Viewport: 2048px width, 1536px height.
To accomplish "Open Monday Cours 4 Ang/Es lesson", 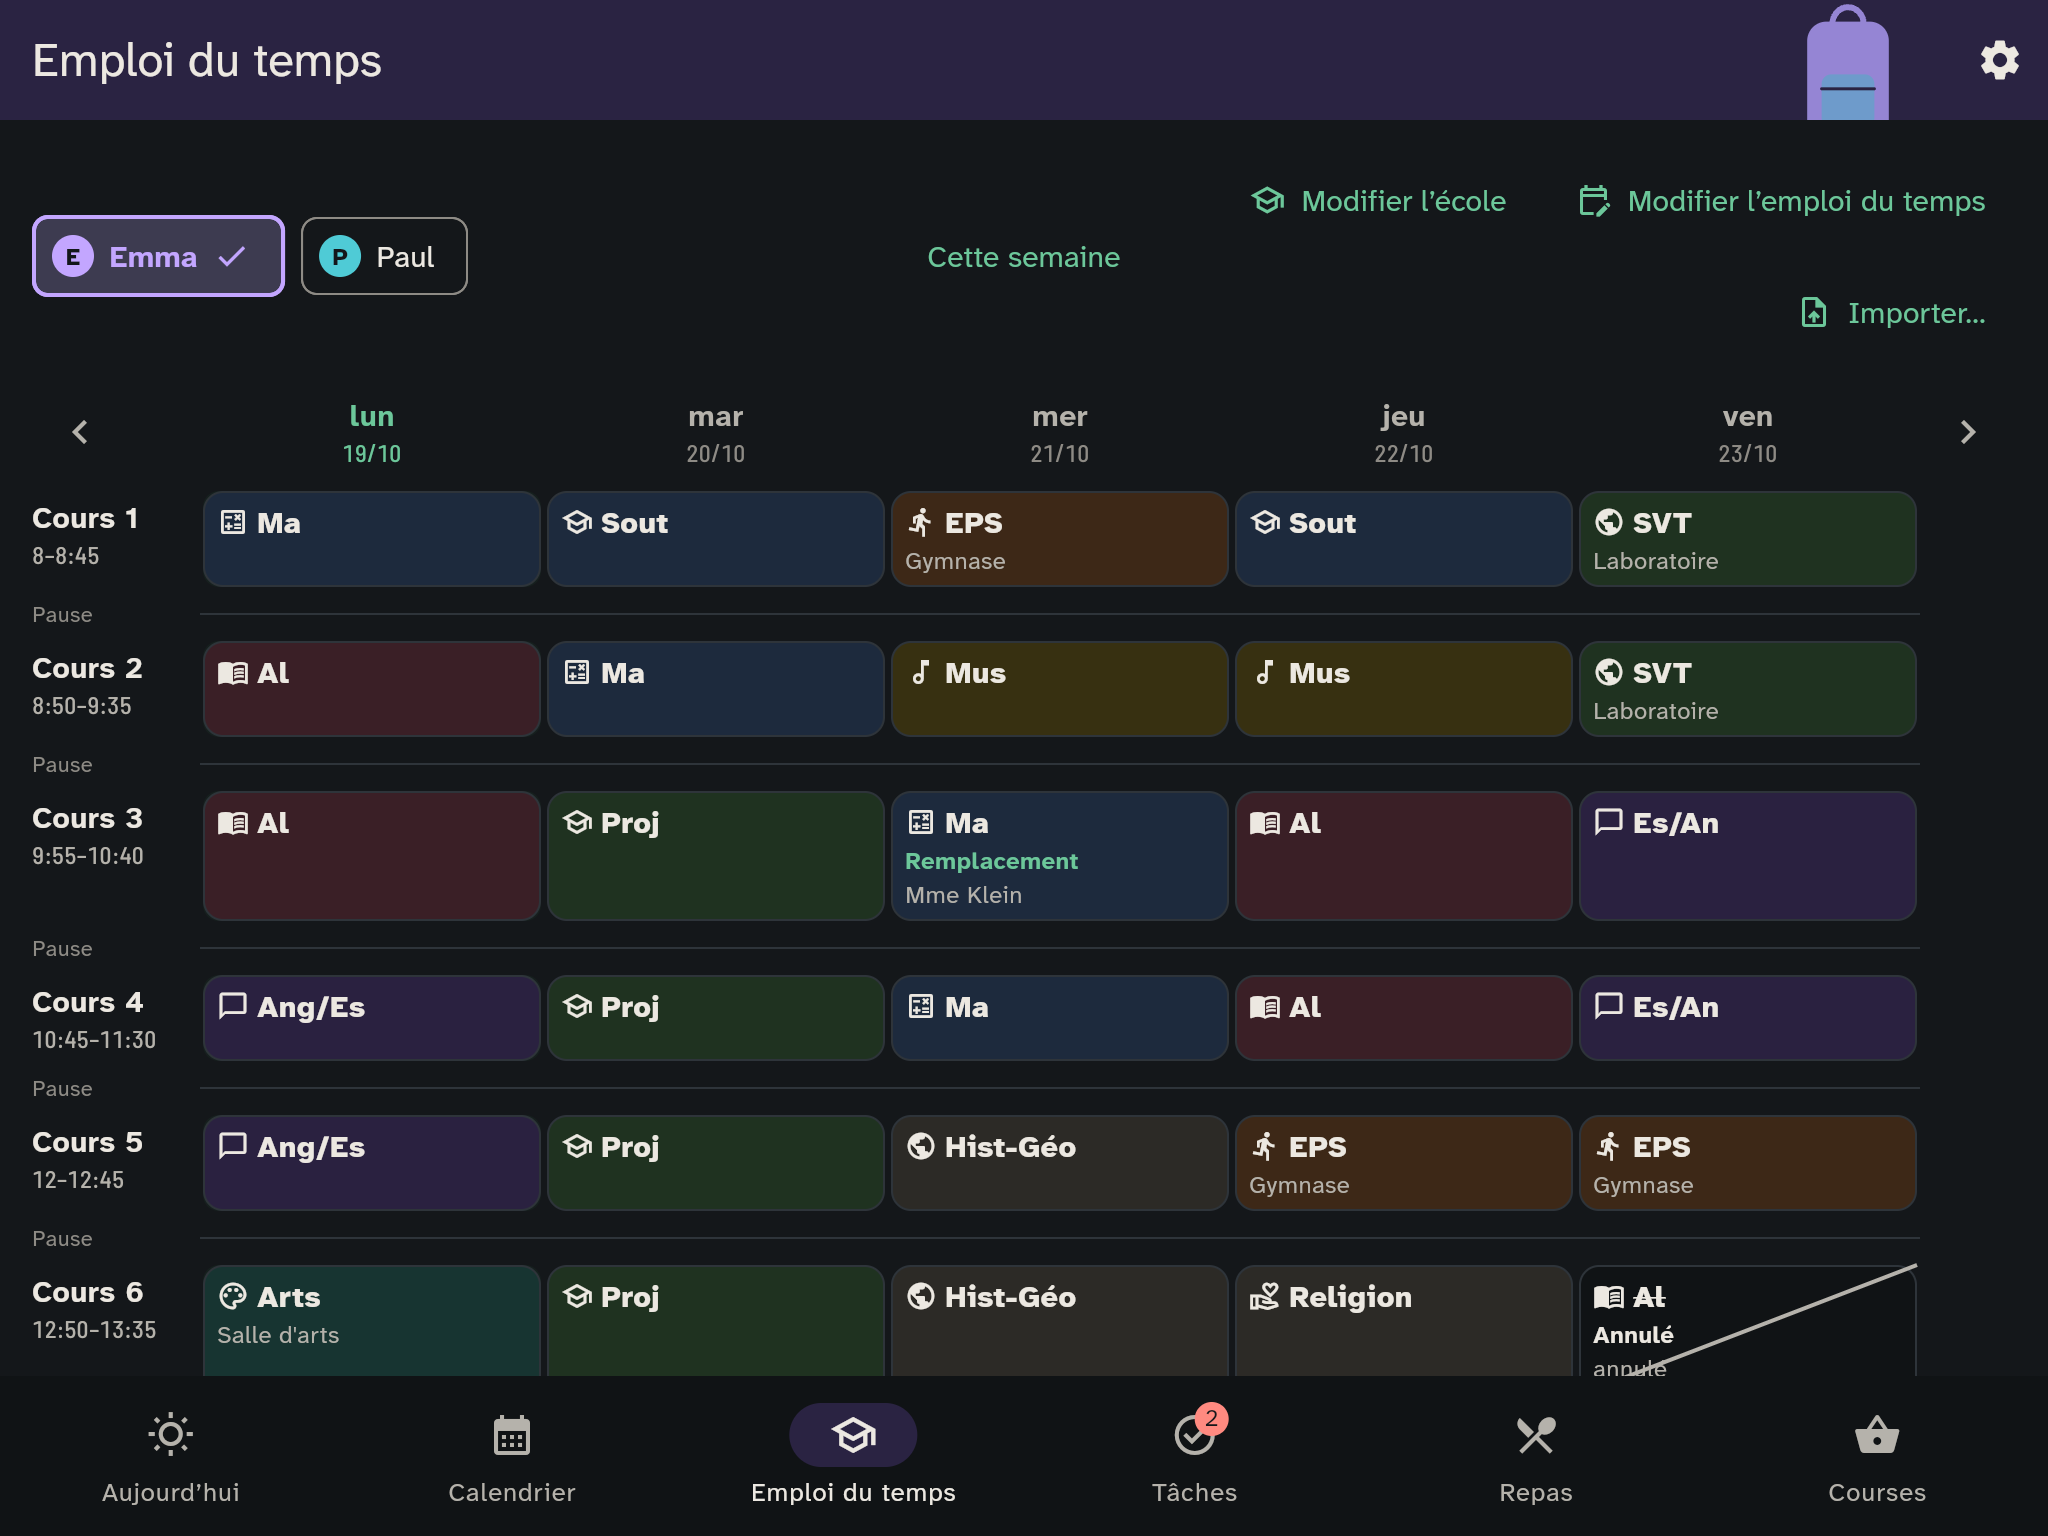I will point(372,1018).
